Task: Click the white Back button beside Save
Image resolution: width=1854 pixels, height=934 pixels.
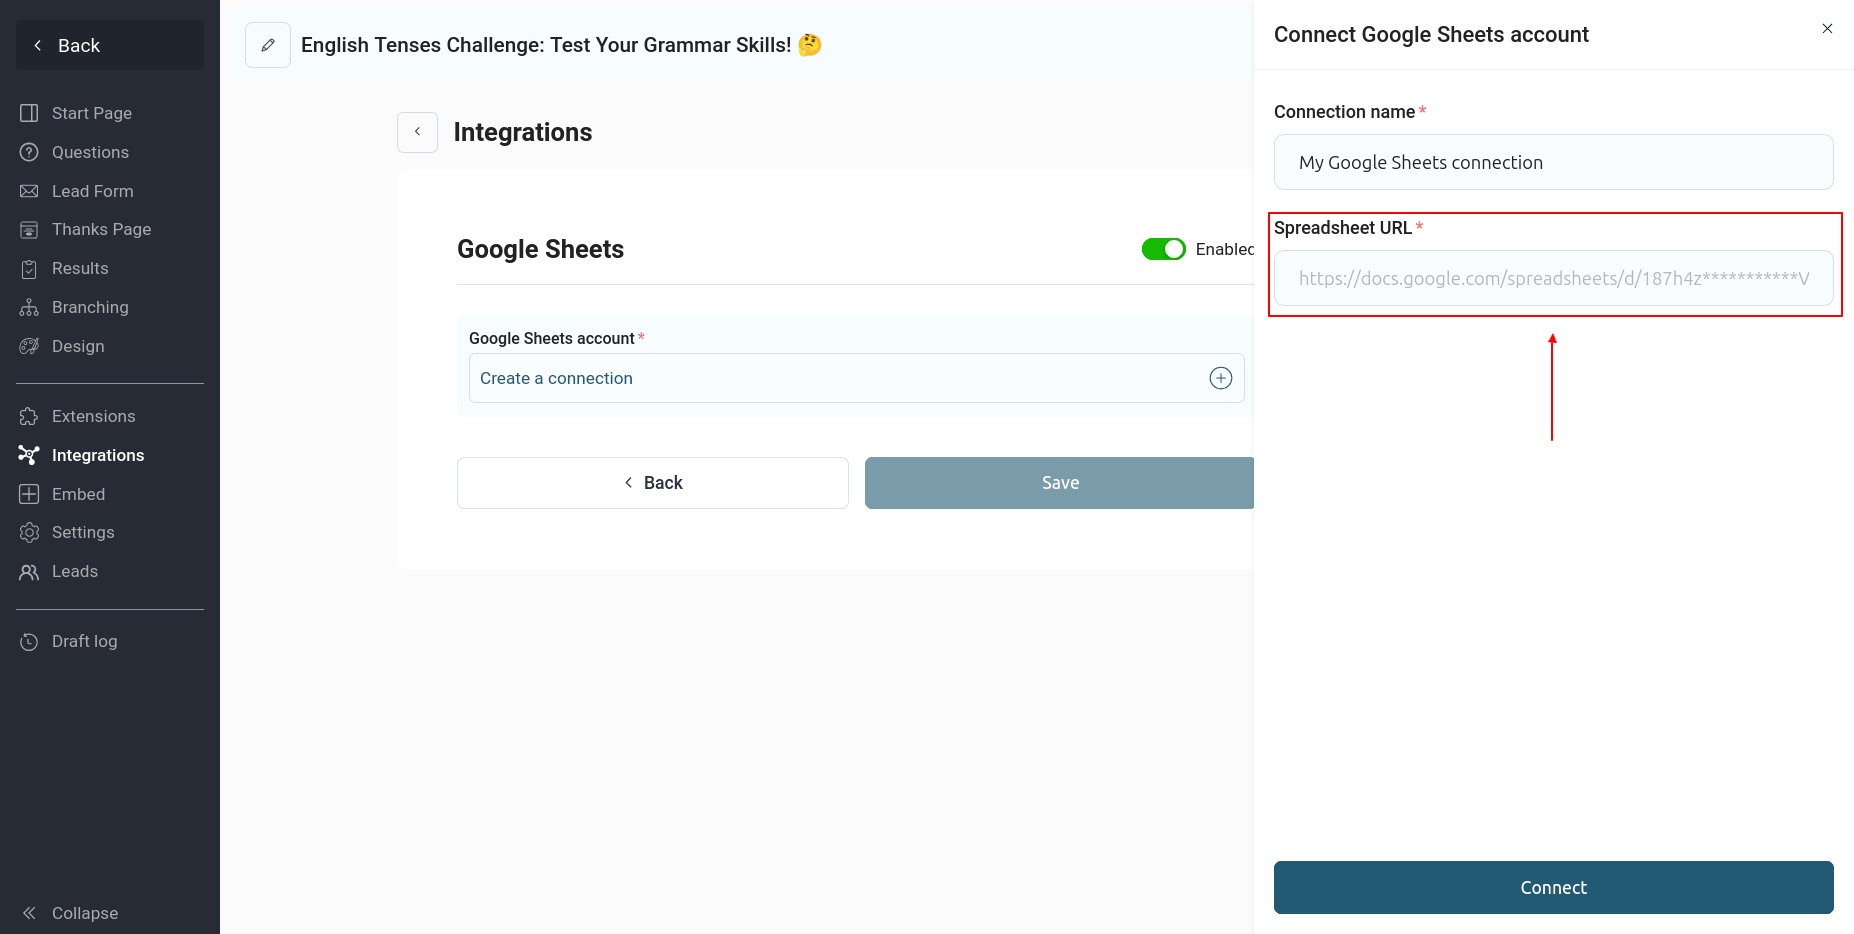Action: [x=652, y=483]
